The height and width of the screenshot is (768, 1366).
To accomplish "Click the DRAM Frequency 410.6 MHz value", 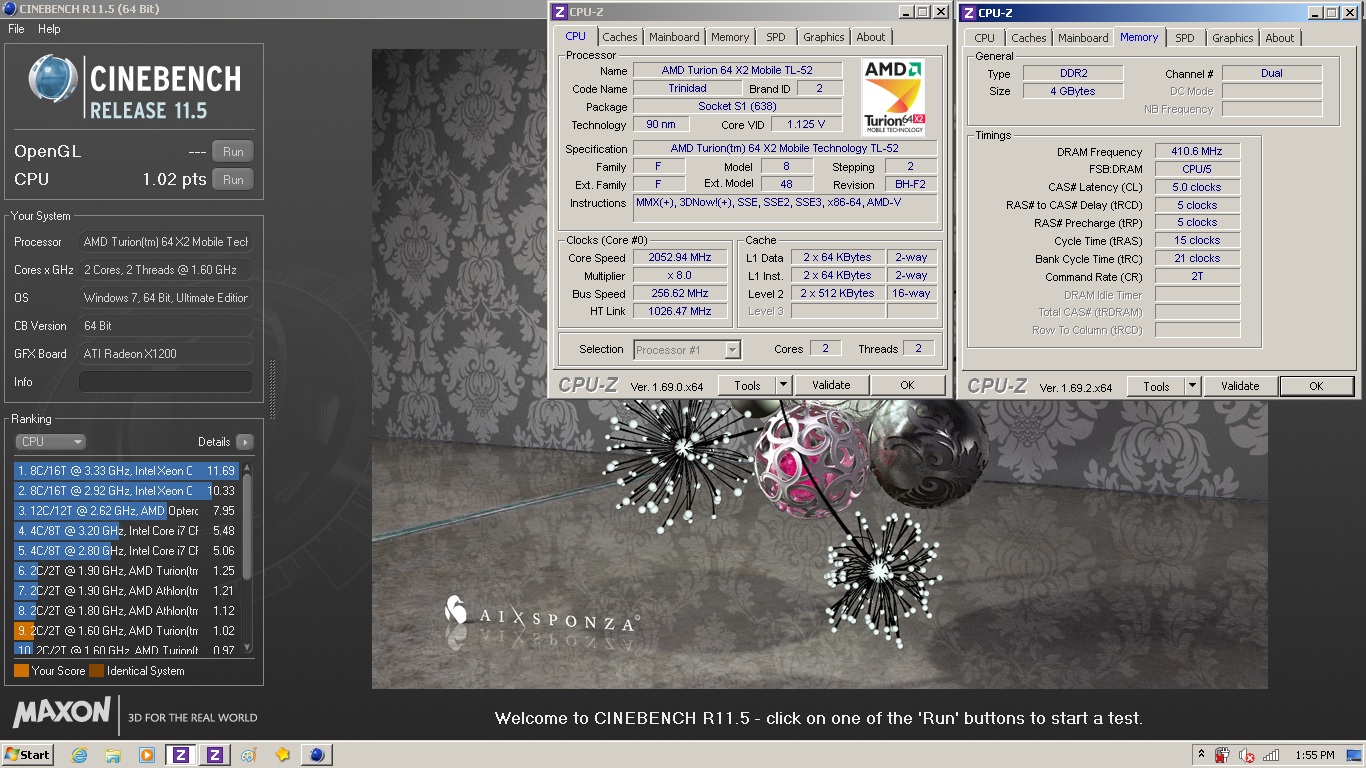I will click(x=1197, y=152).
